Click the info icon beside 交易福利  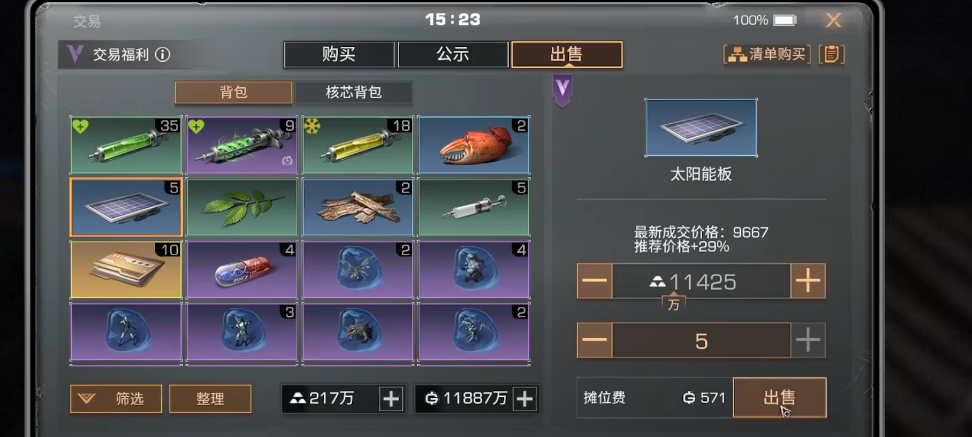(162, 55)
